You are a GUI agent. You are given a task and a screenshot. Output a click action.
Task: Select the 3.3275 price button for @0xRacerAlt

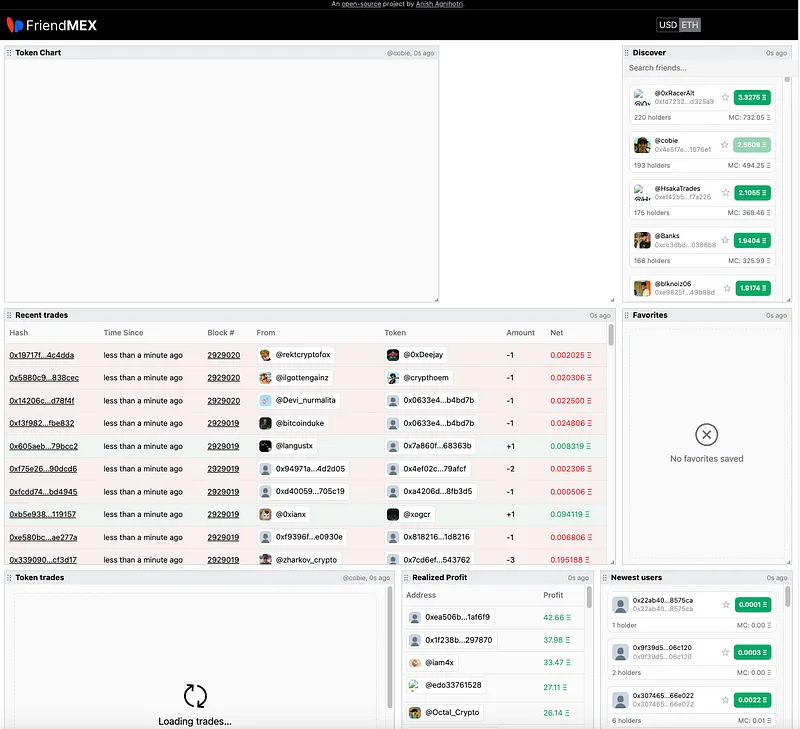752,97
